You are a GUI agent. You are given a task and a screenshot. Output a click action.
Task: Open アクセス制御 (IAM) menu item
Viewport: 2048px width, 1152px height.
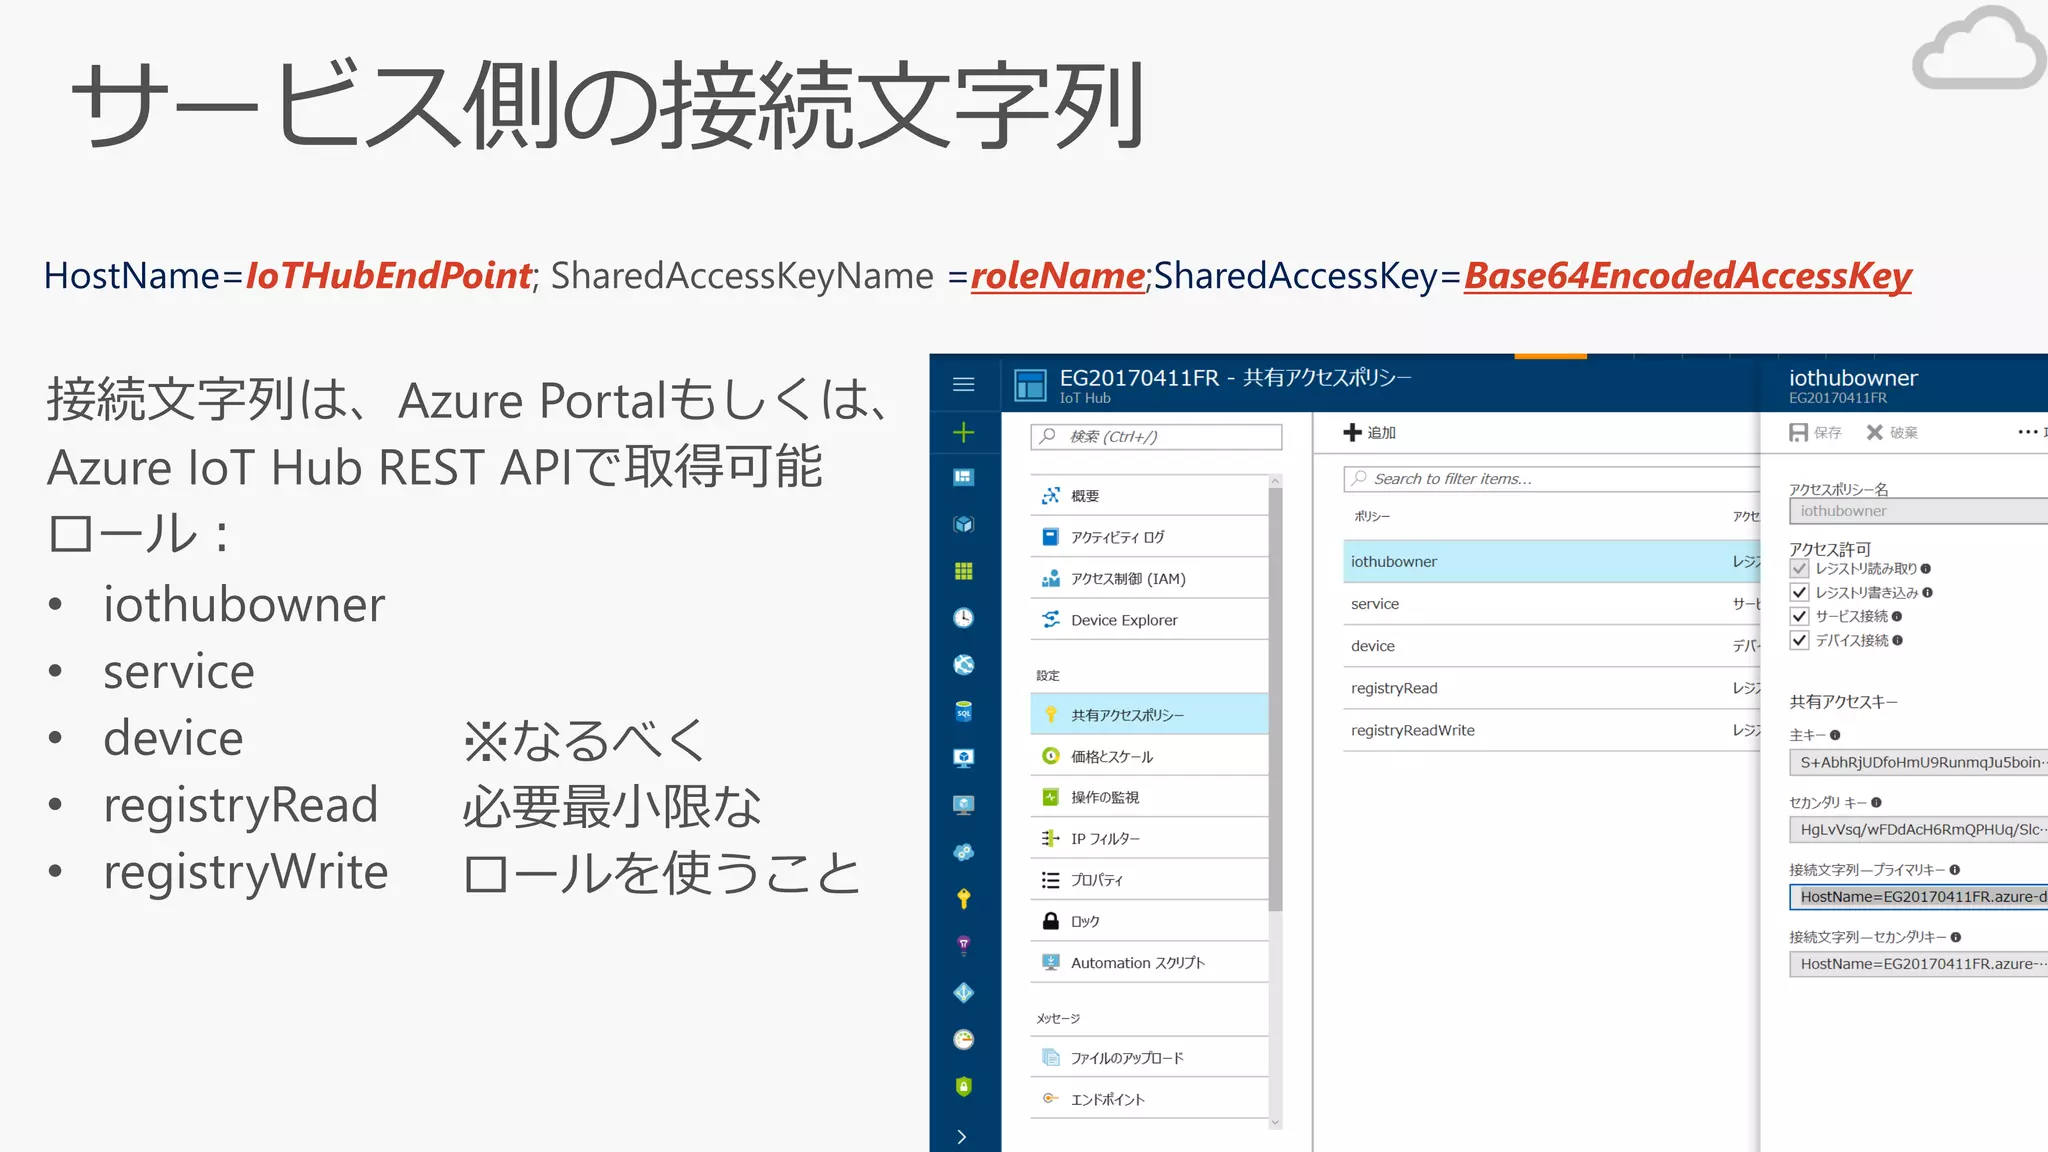pyautogui.click(x=1149, y=579)
